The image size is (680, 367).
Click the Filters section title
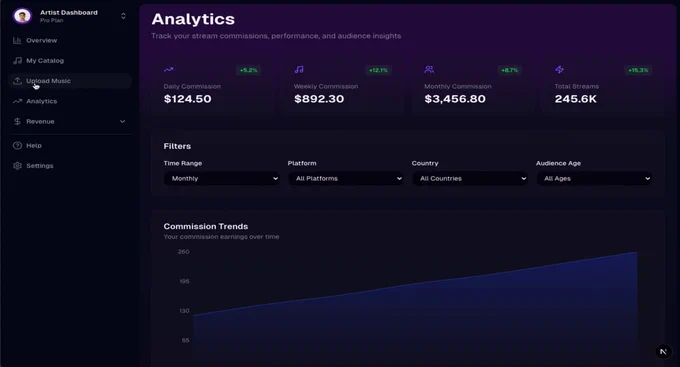coord(177,146)
